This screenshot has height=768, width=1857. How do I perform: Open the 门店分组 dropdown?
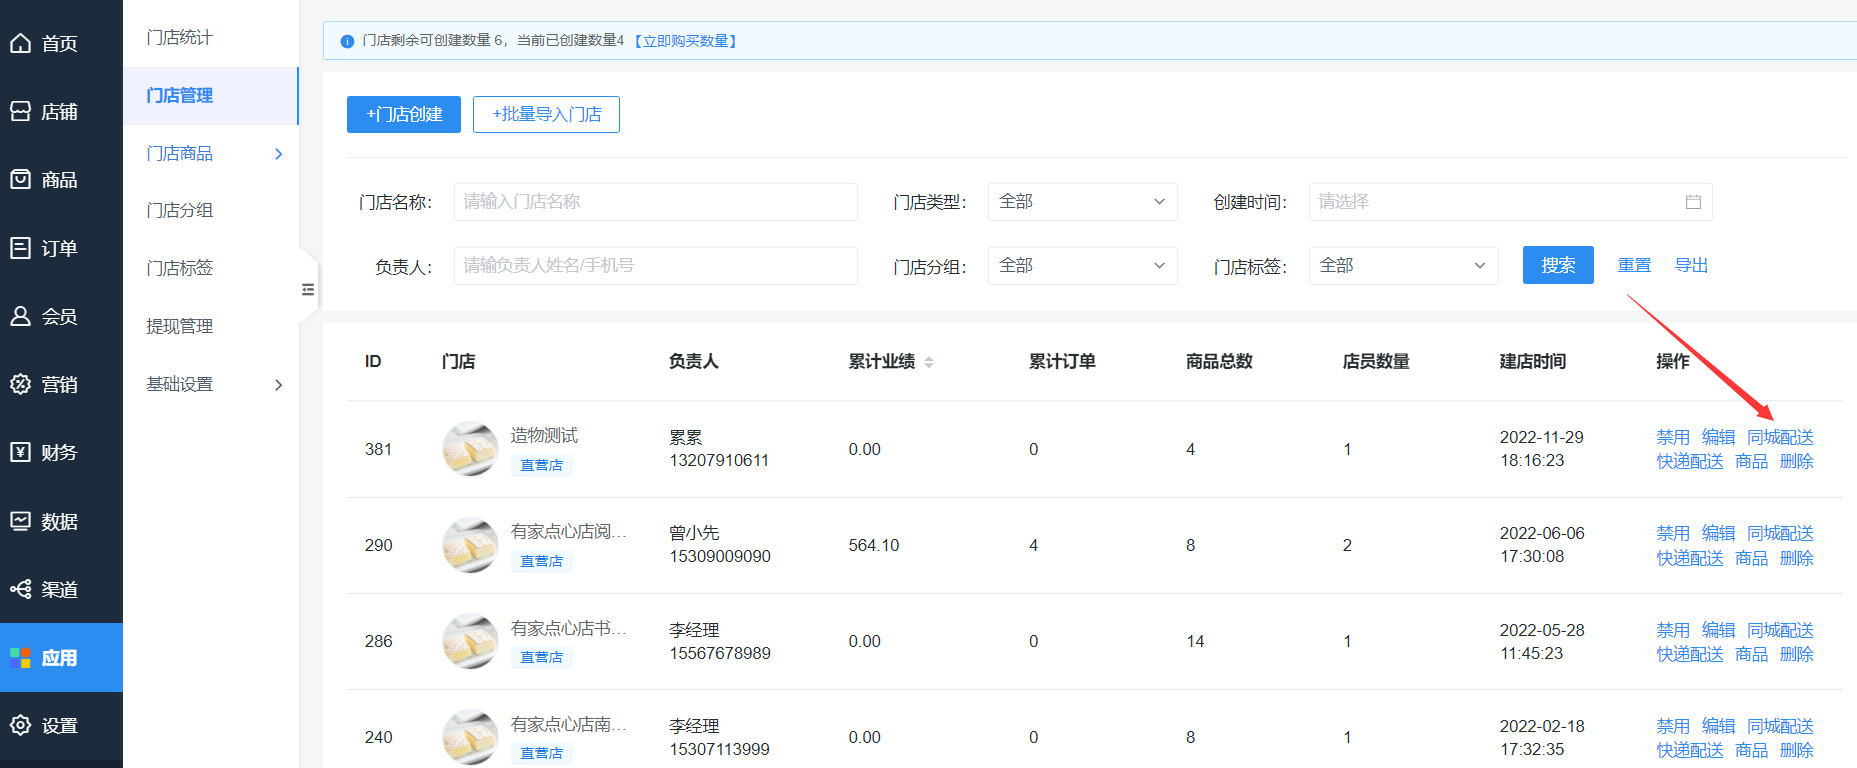coord(1082,266)
